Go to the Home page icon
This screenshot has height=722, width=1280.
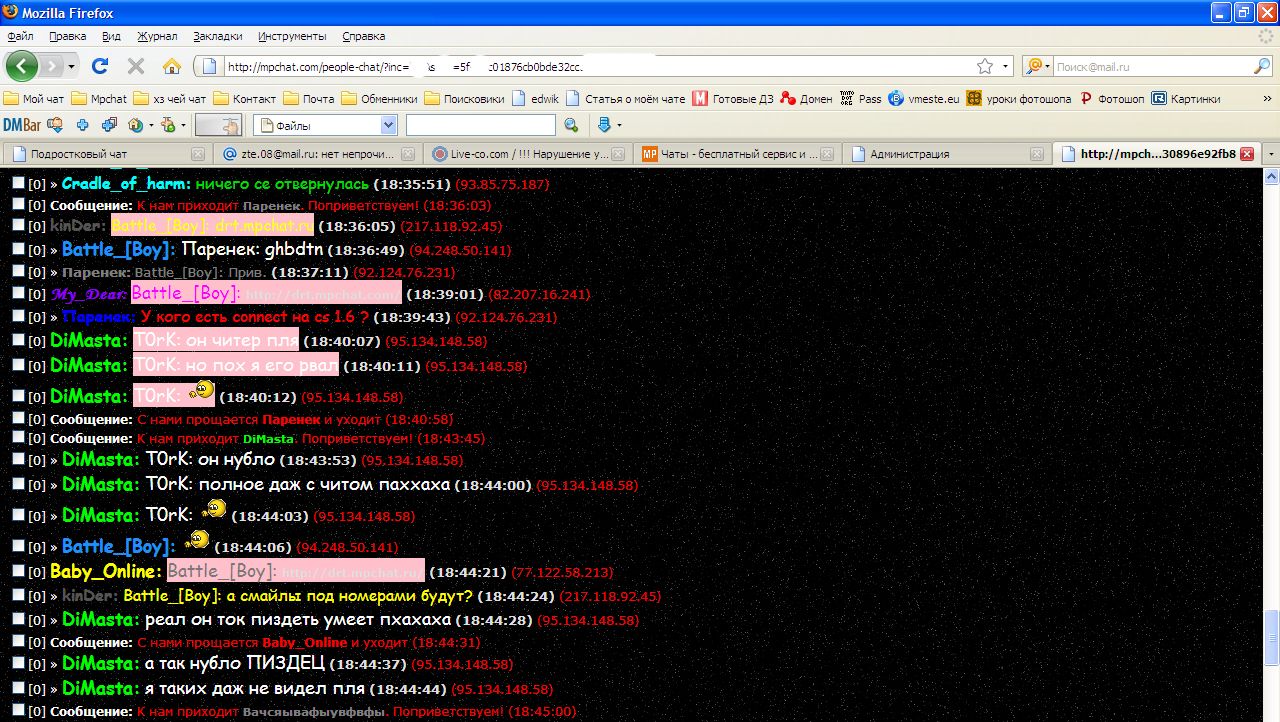172,66
